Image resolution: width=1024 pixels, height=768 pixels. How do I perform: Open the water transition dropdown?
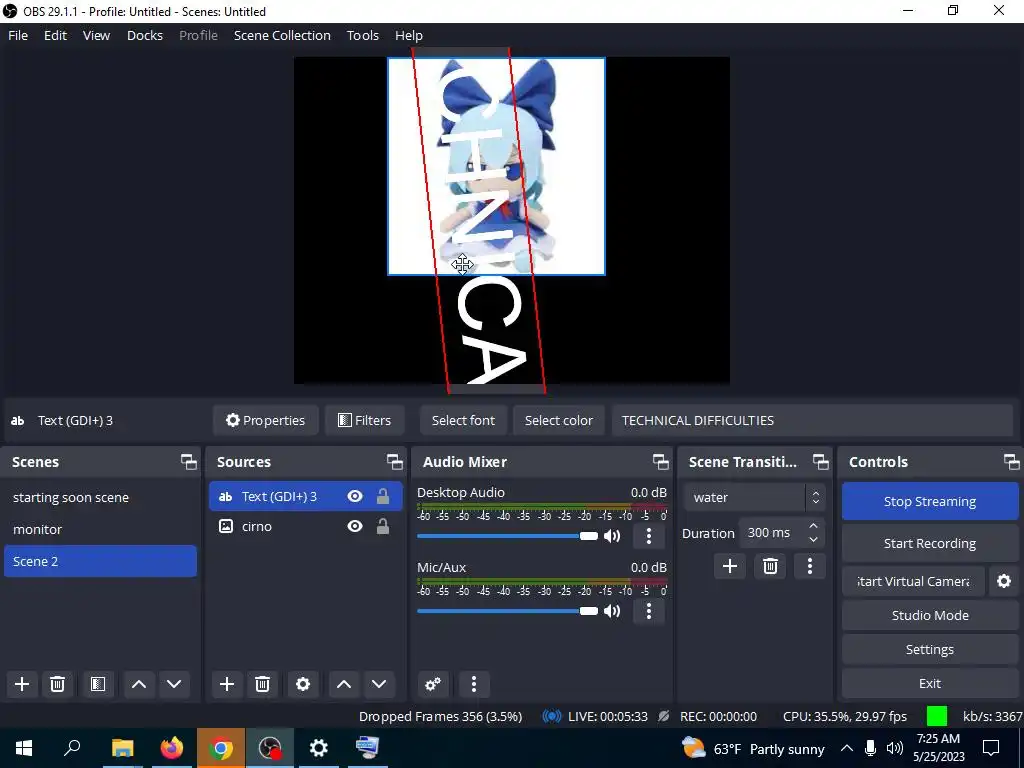[x=754, y=498]
